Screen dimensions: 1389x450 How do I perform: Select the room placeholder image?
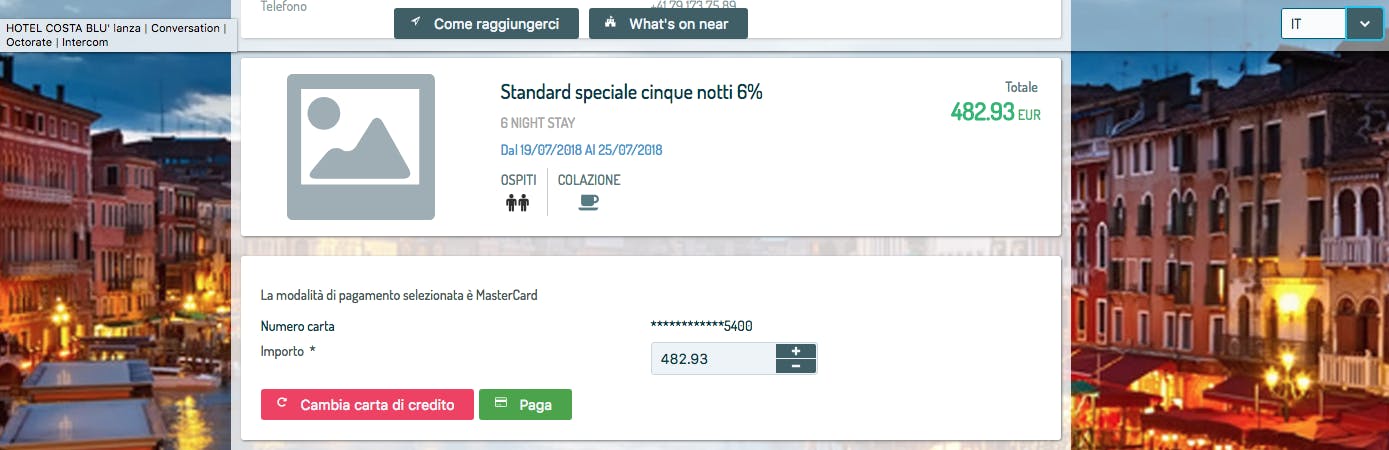coord(361,147)
